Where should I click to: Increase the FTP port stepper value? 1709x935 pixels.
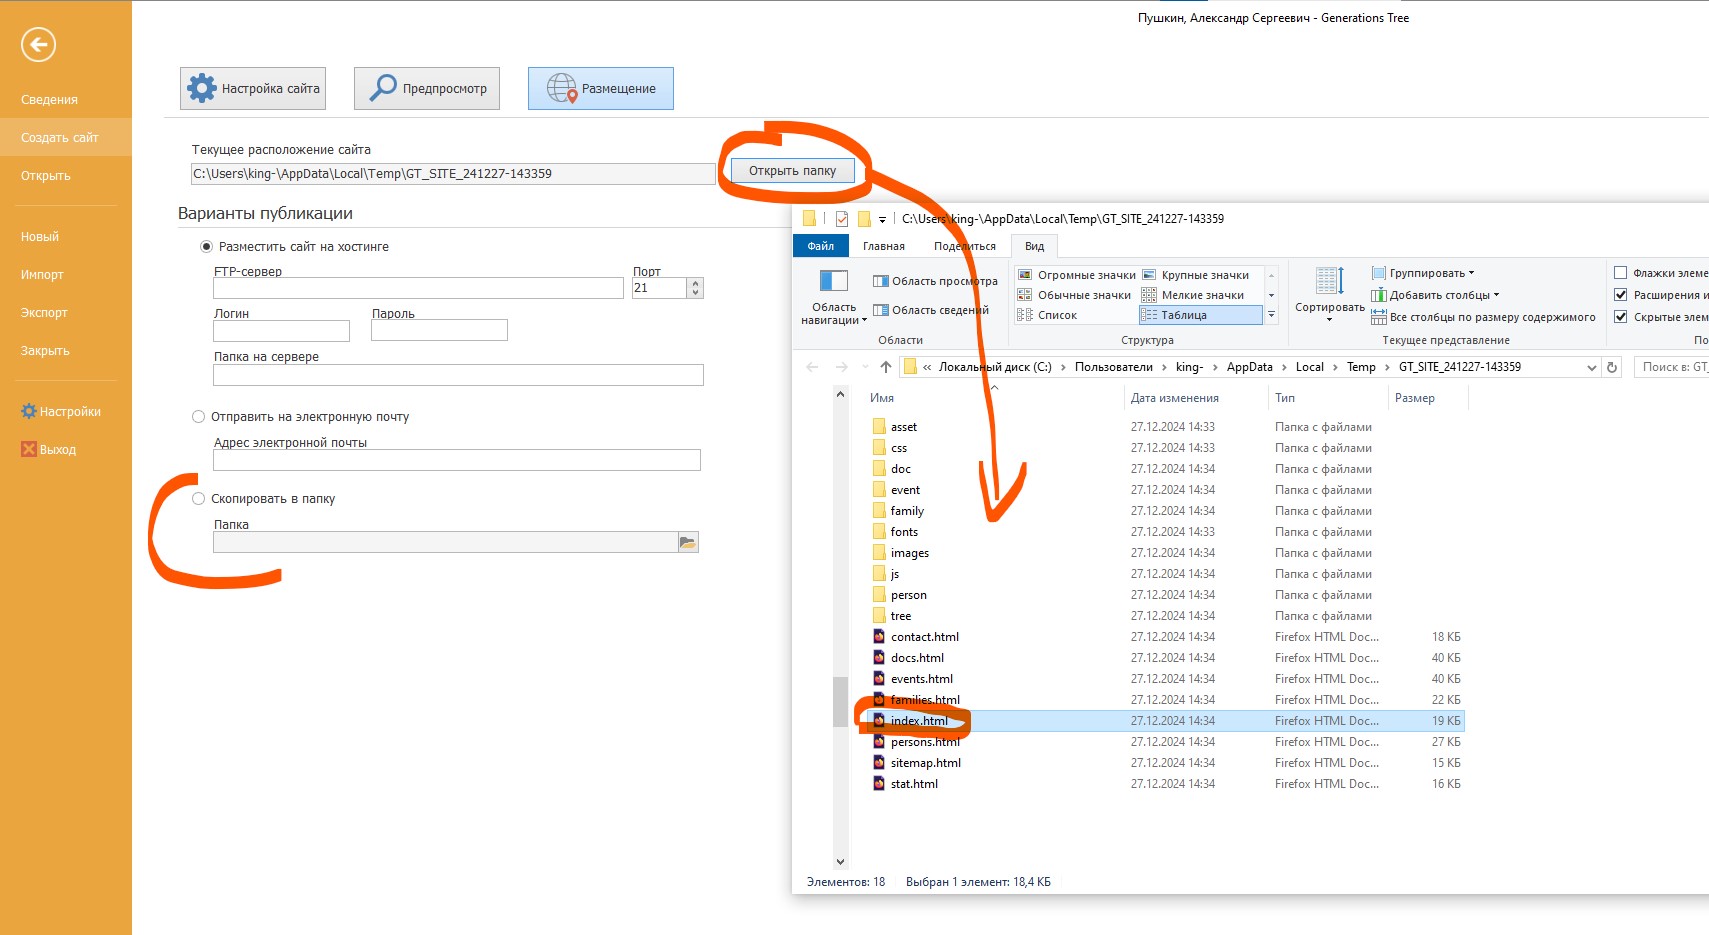coord(696,283)
